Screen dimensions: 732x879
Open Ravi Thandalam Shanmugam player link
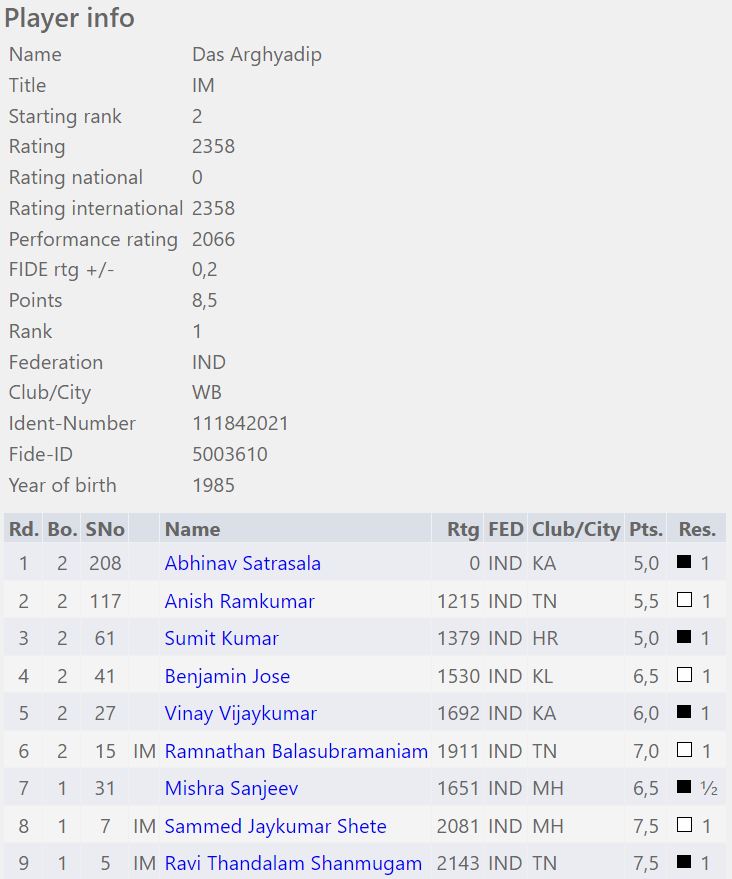click(x=293, y=863)
